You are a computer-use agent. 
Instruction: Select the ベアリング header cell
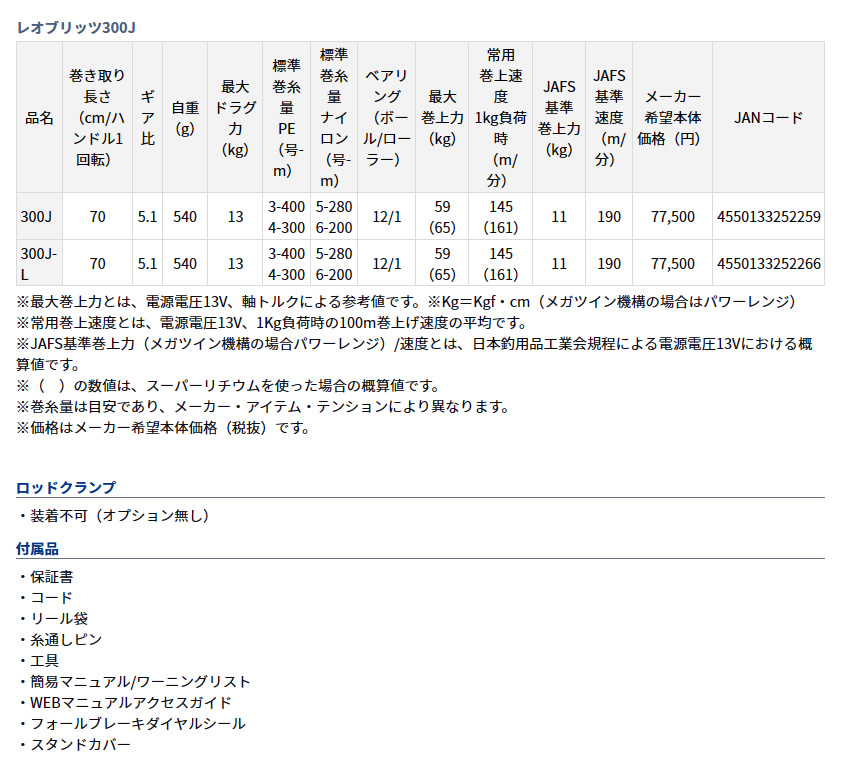[386, 118]
